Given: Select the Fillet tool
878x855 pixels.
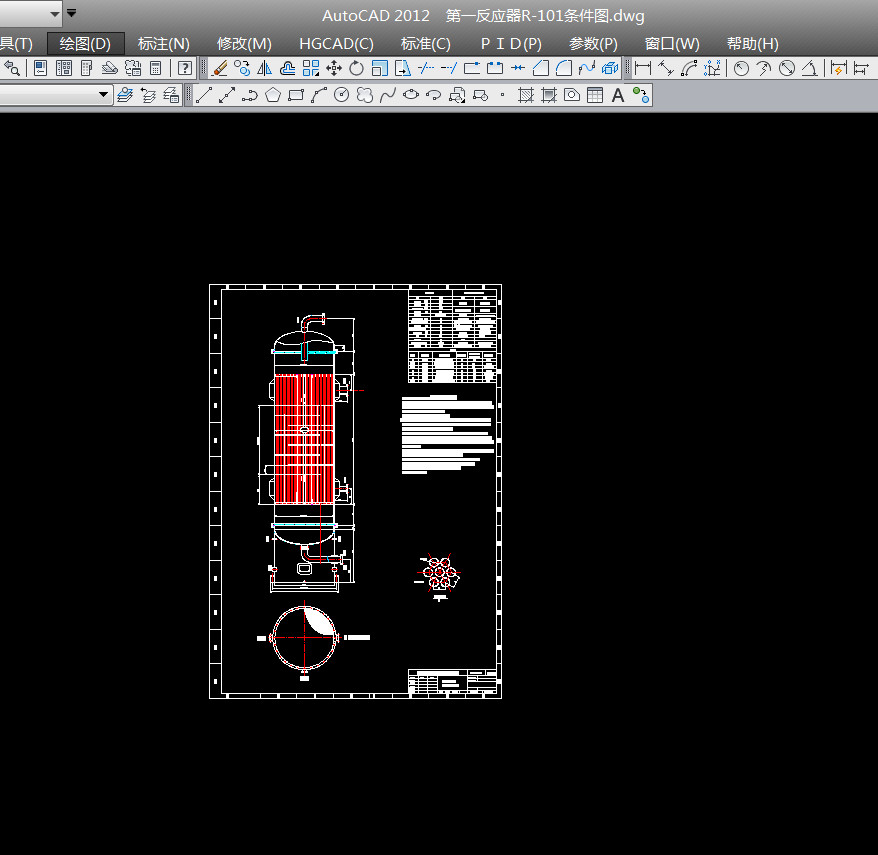Looking at the screenshot, I should pos(564,68).
